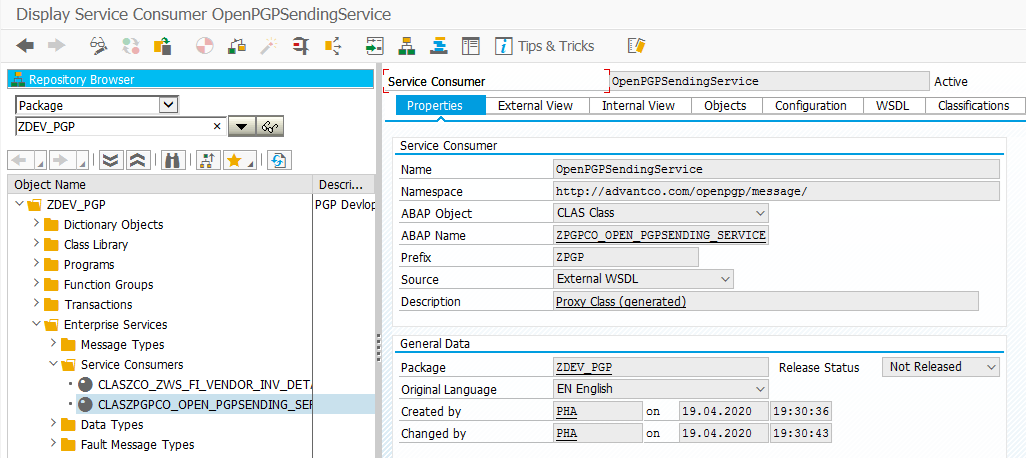
Task: Open the Original Language dropdown showing EN English
Action: 760,389
